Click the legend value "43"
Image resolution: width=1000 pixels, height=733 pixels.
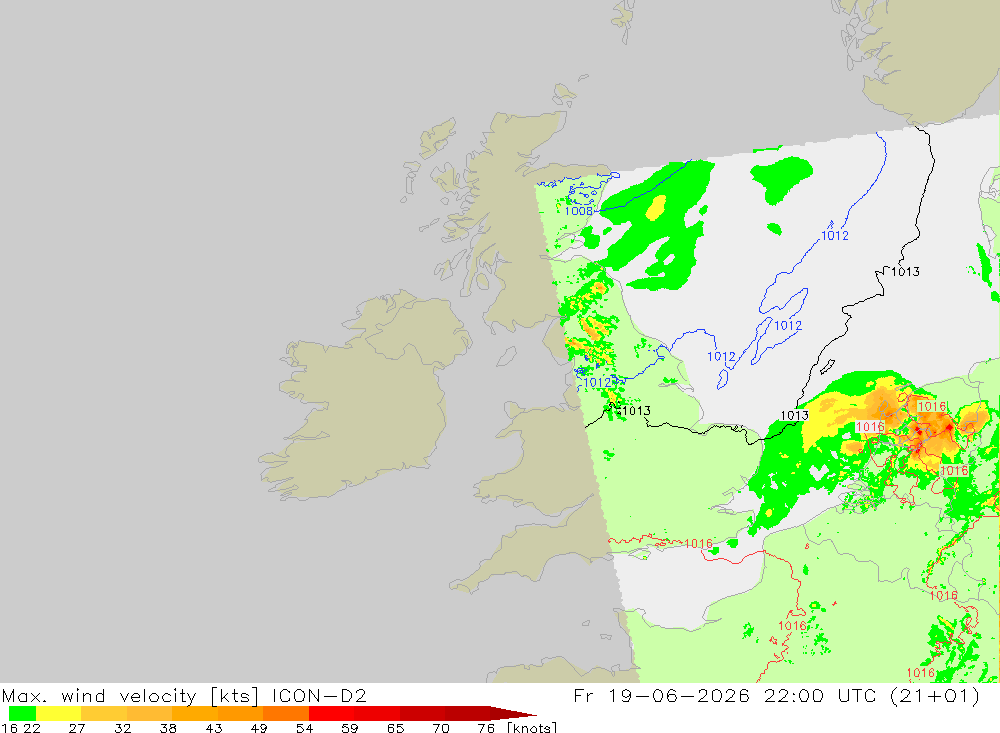(214, 728)
